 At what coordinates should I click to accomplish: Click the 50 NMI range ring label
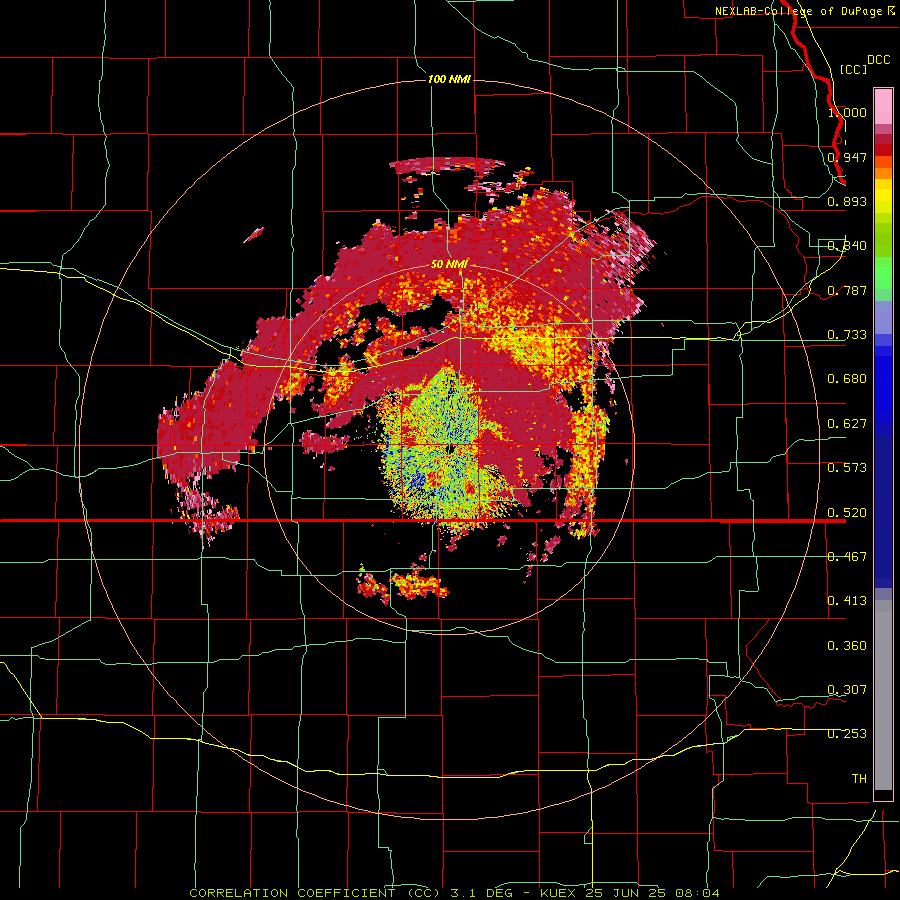449,264
